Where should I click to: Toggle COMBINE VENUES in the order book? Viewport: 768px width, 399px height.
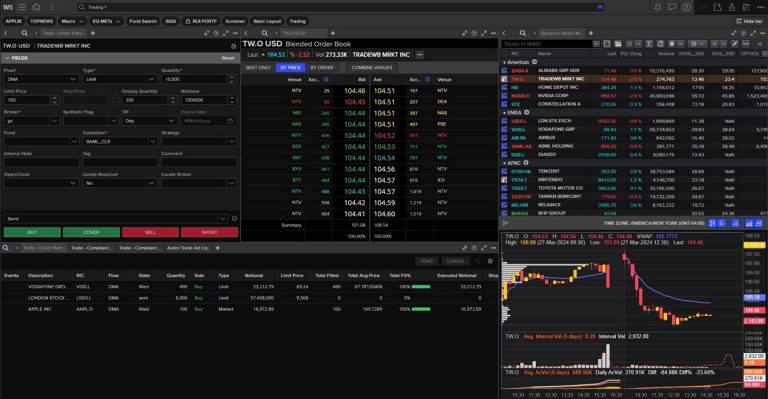coord(372,68)
